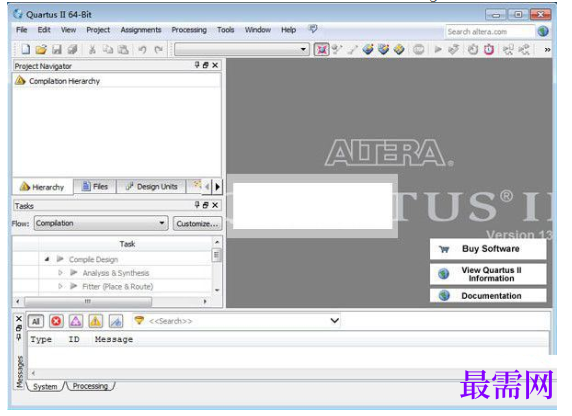Image resolution: width=572 pixels, height=416 pixels.
Task: Toggle the blue flagged messages filter
Action: [x=116, y=321]
